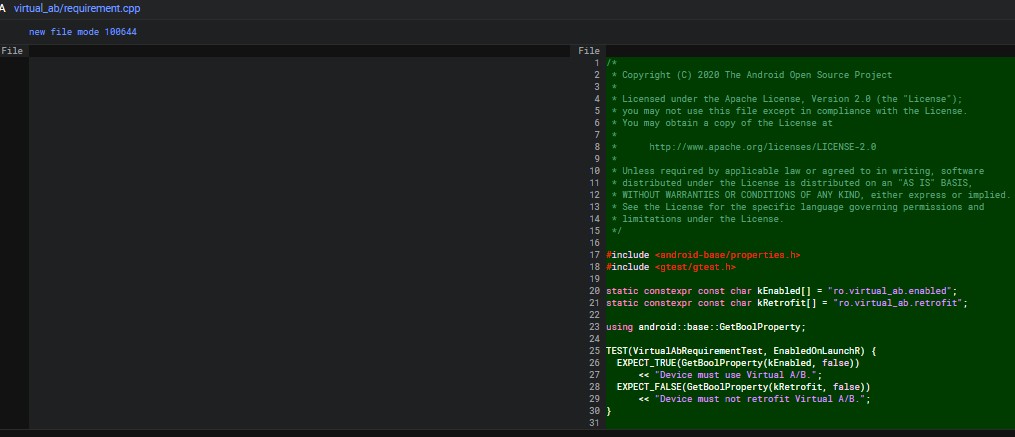Click line number 8 in the gutter

[597, 147]
